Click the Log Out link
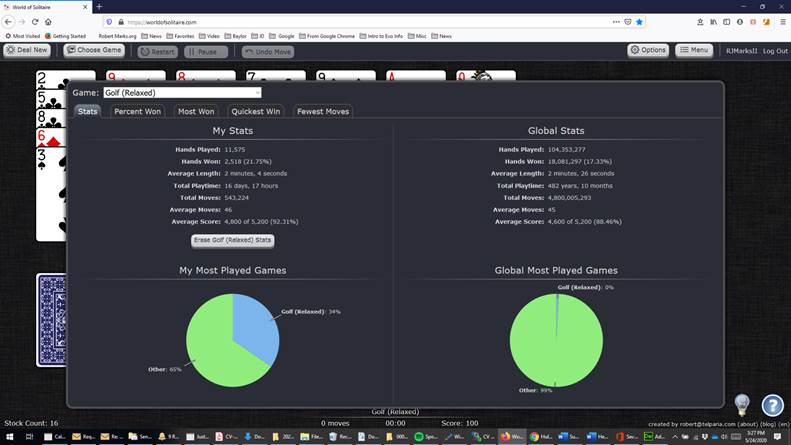The width and height of the screenshot is (791, 445). coord(775,51)
